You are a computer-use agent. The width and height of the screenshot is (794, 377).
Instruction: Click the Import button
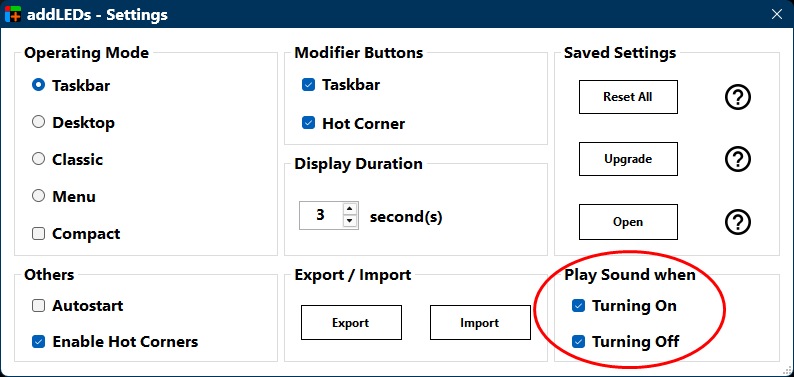click(x=480, y=322)
